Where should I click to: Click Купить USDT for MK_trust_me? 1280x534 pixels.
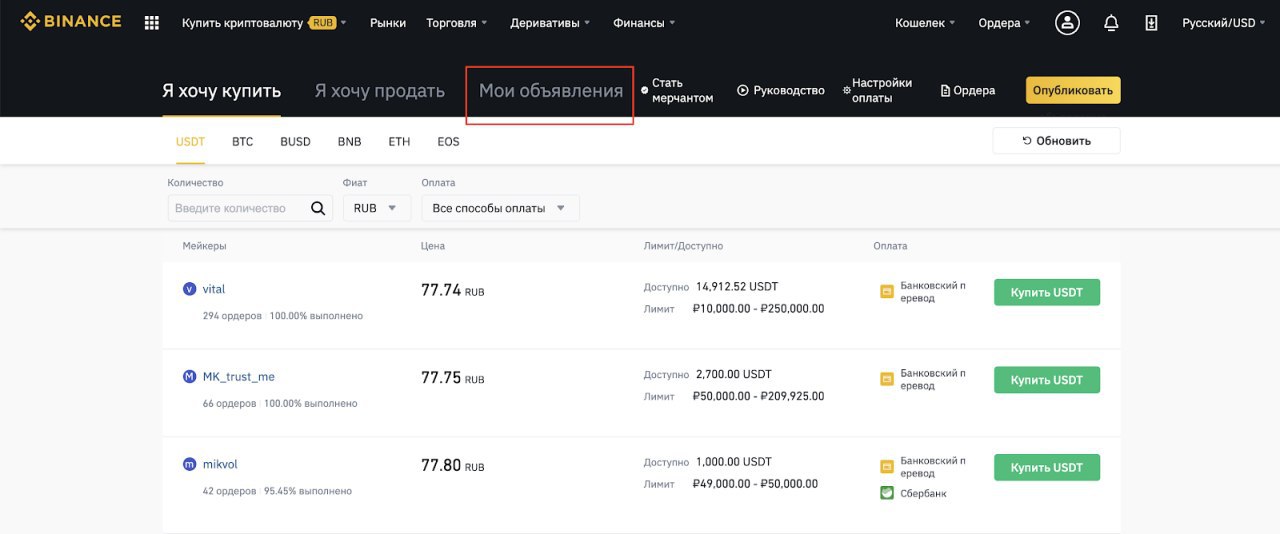tap(1047, 380)
